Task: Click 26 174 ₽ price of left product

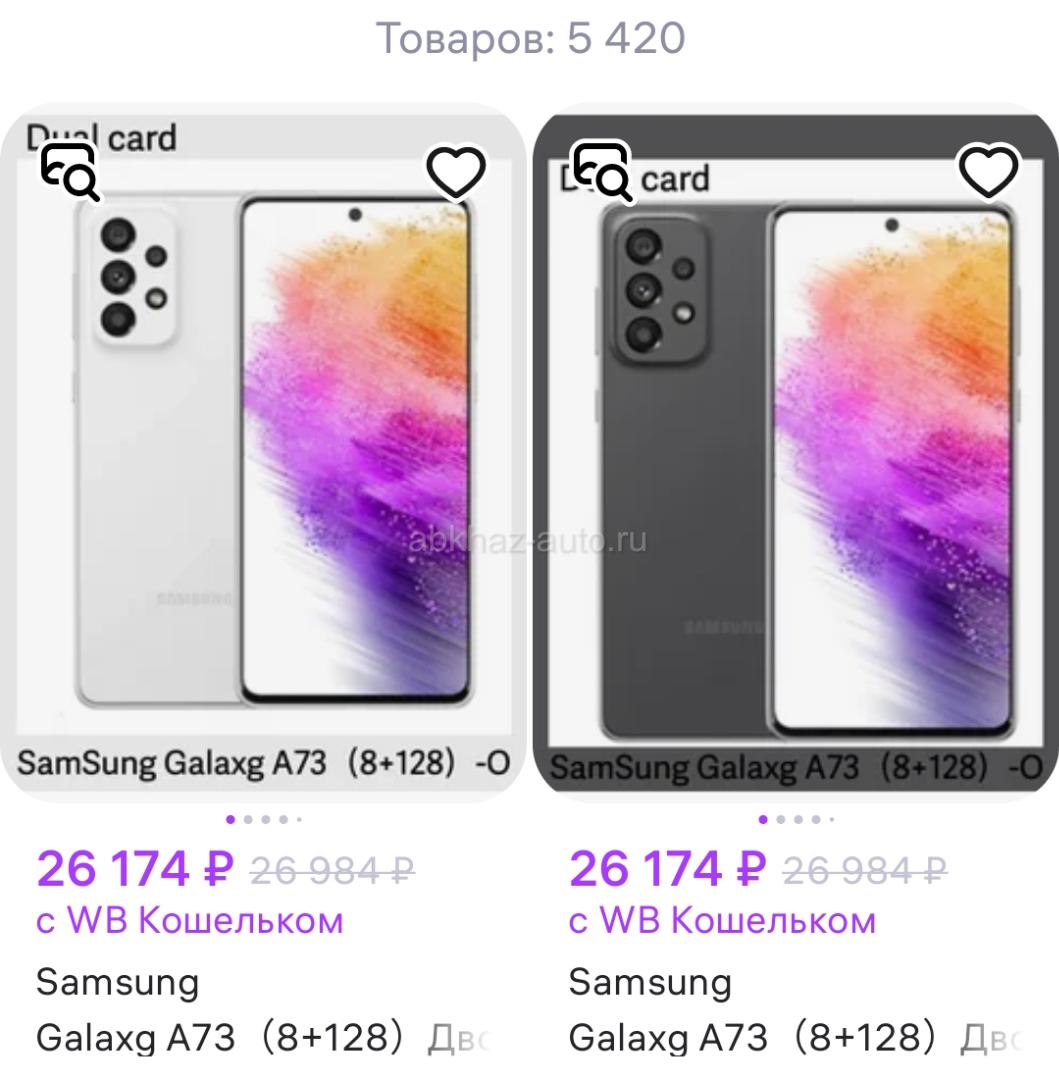Action: [135, 869]
